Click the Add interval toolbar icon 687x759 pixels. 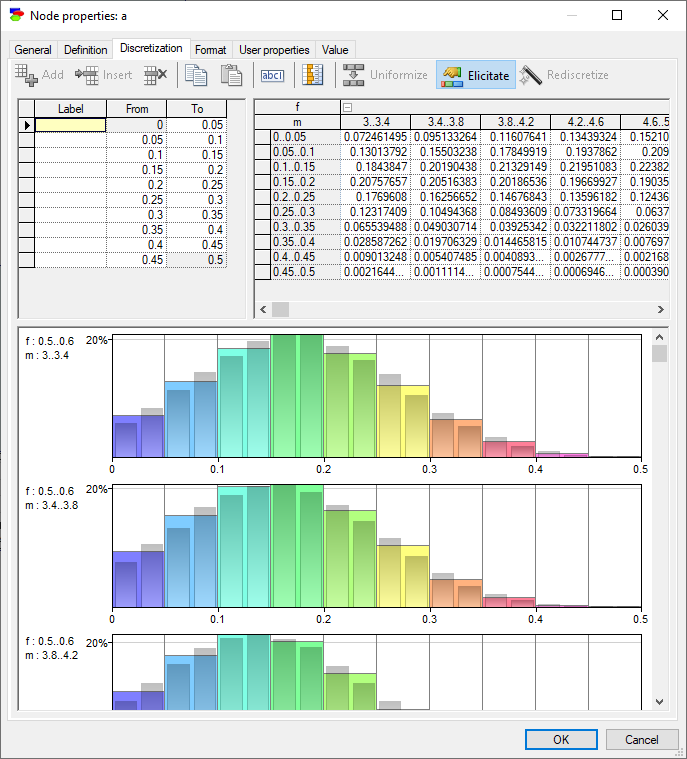point(26,75)
